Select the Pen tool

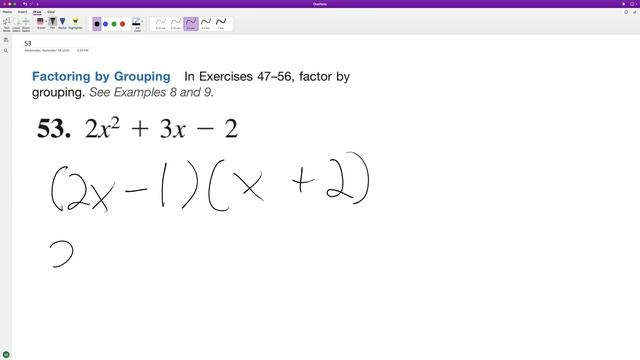point(53,23)
